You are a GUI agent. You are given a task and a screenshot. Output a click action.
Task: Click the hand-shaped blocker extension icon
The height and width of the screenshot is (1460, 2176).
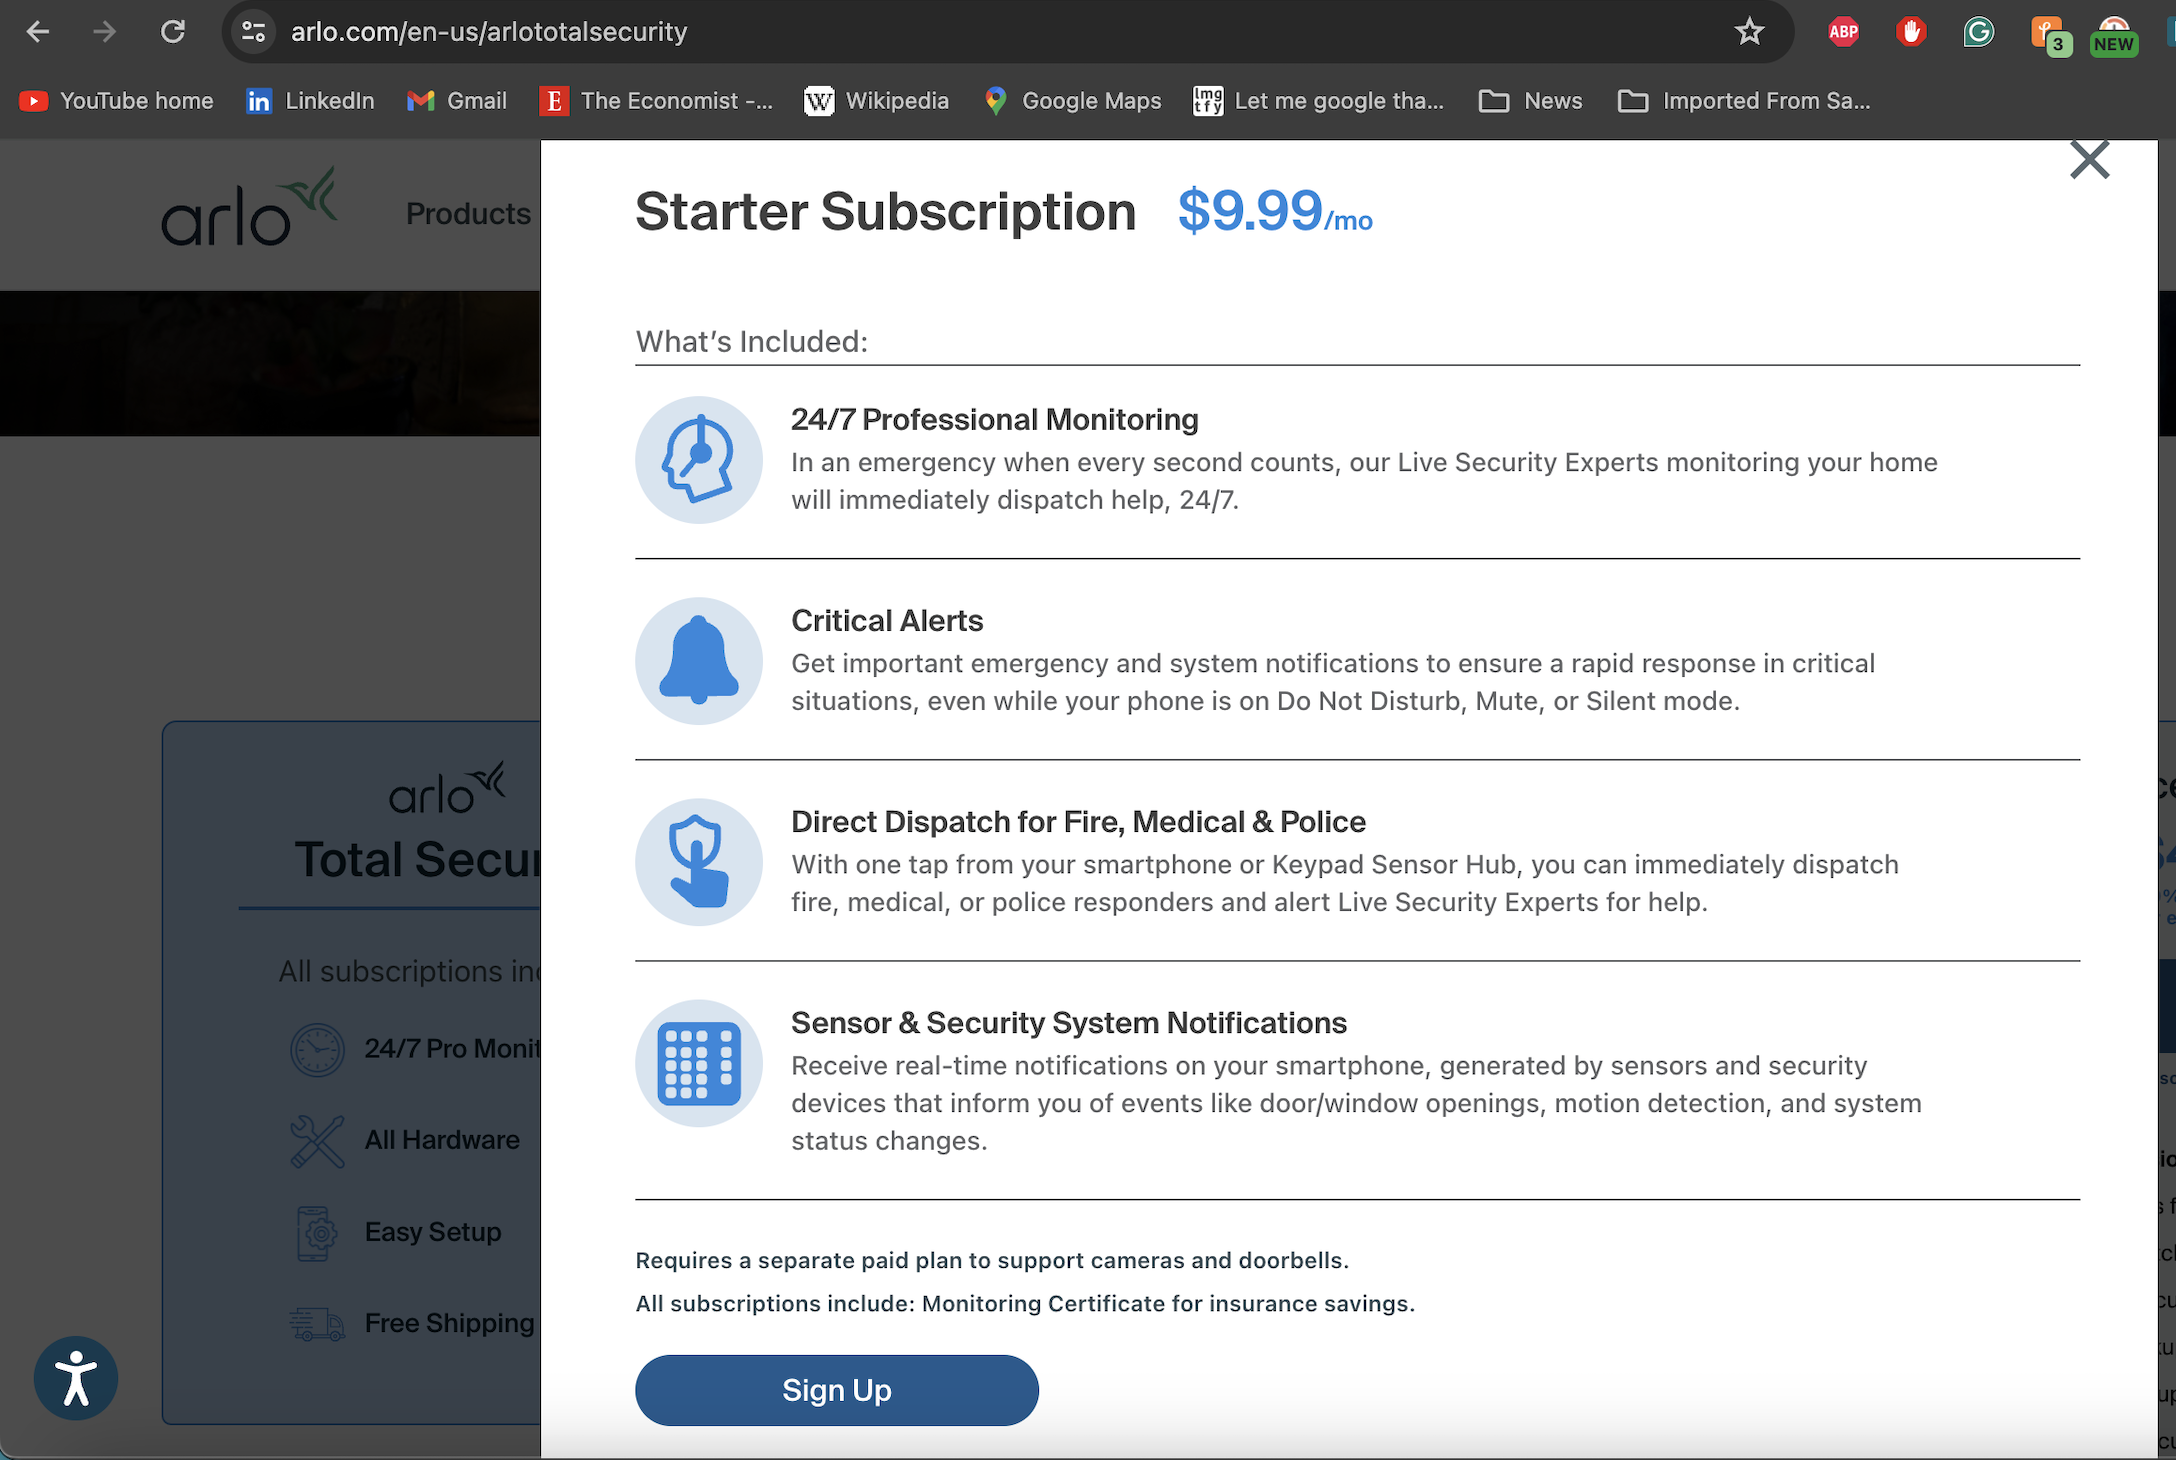(1911, 31)
